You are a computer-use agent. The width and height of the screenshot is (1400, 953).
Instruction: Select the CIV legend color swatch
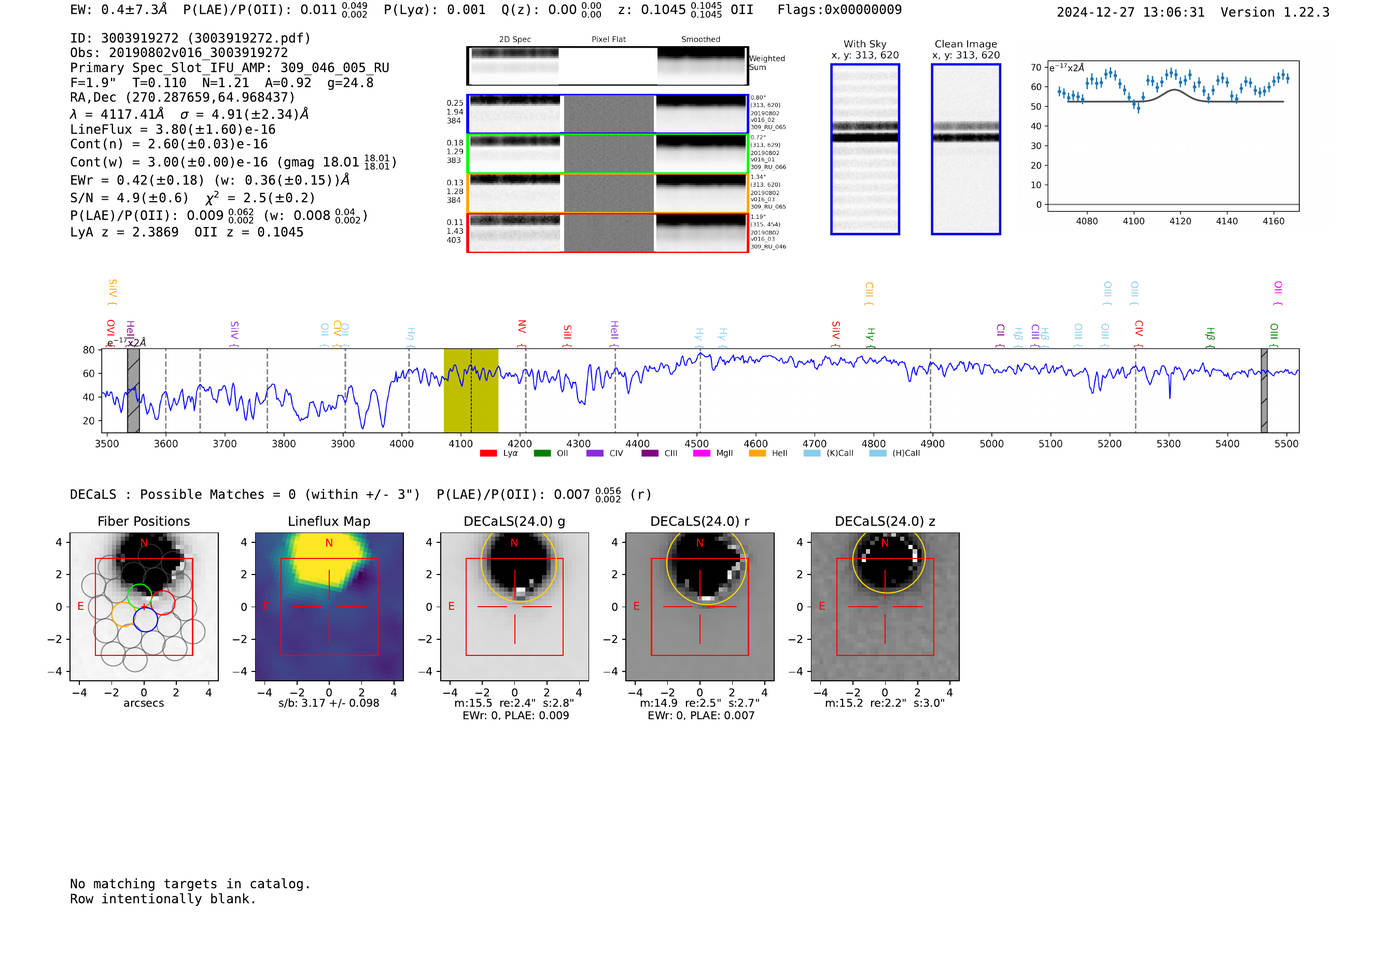click(595, 453)
